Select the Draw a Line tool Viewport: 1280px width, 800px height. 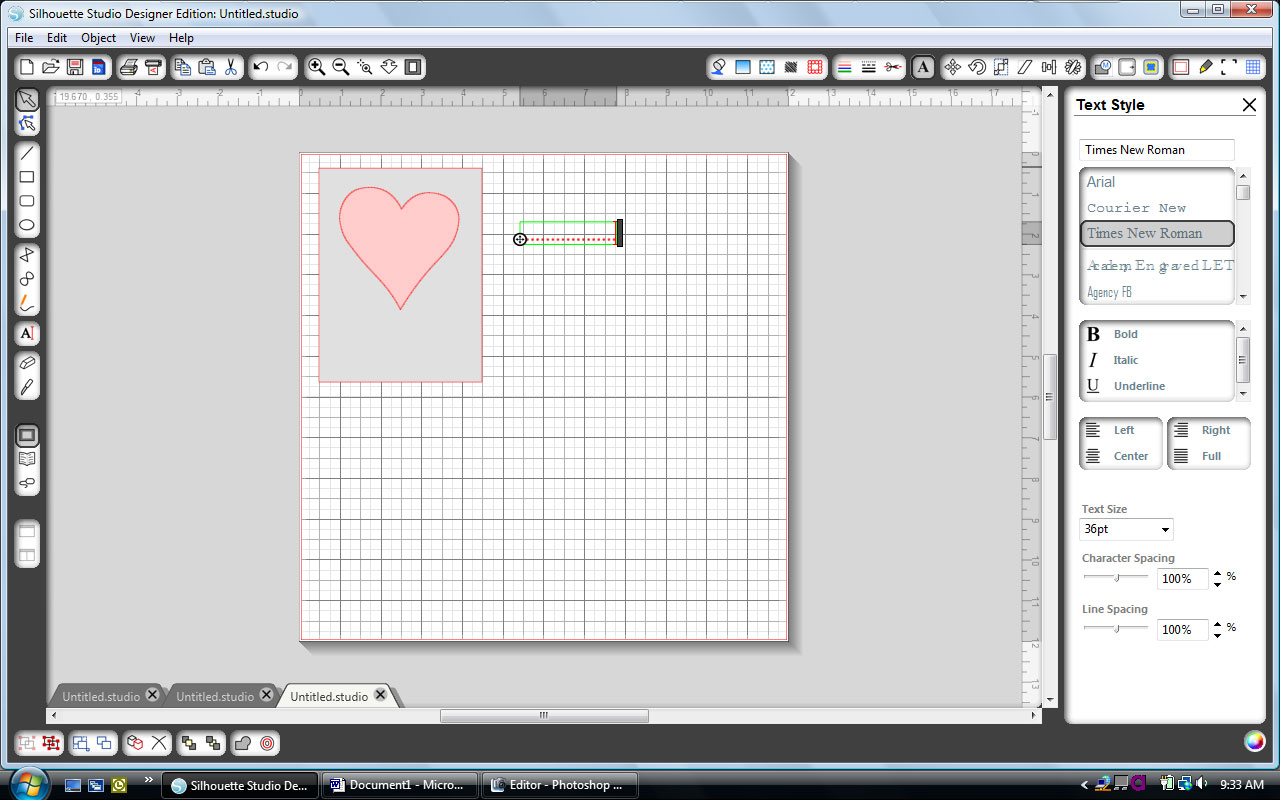[x=27, y=153]
